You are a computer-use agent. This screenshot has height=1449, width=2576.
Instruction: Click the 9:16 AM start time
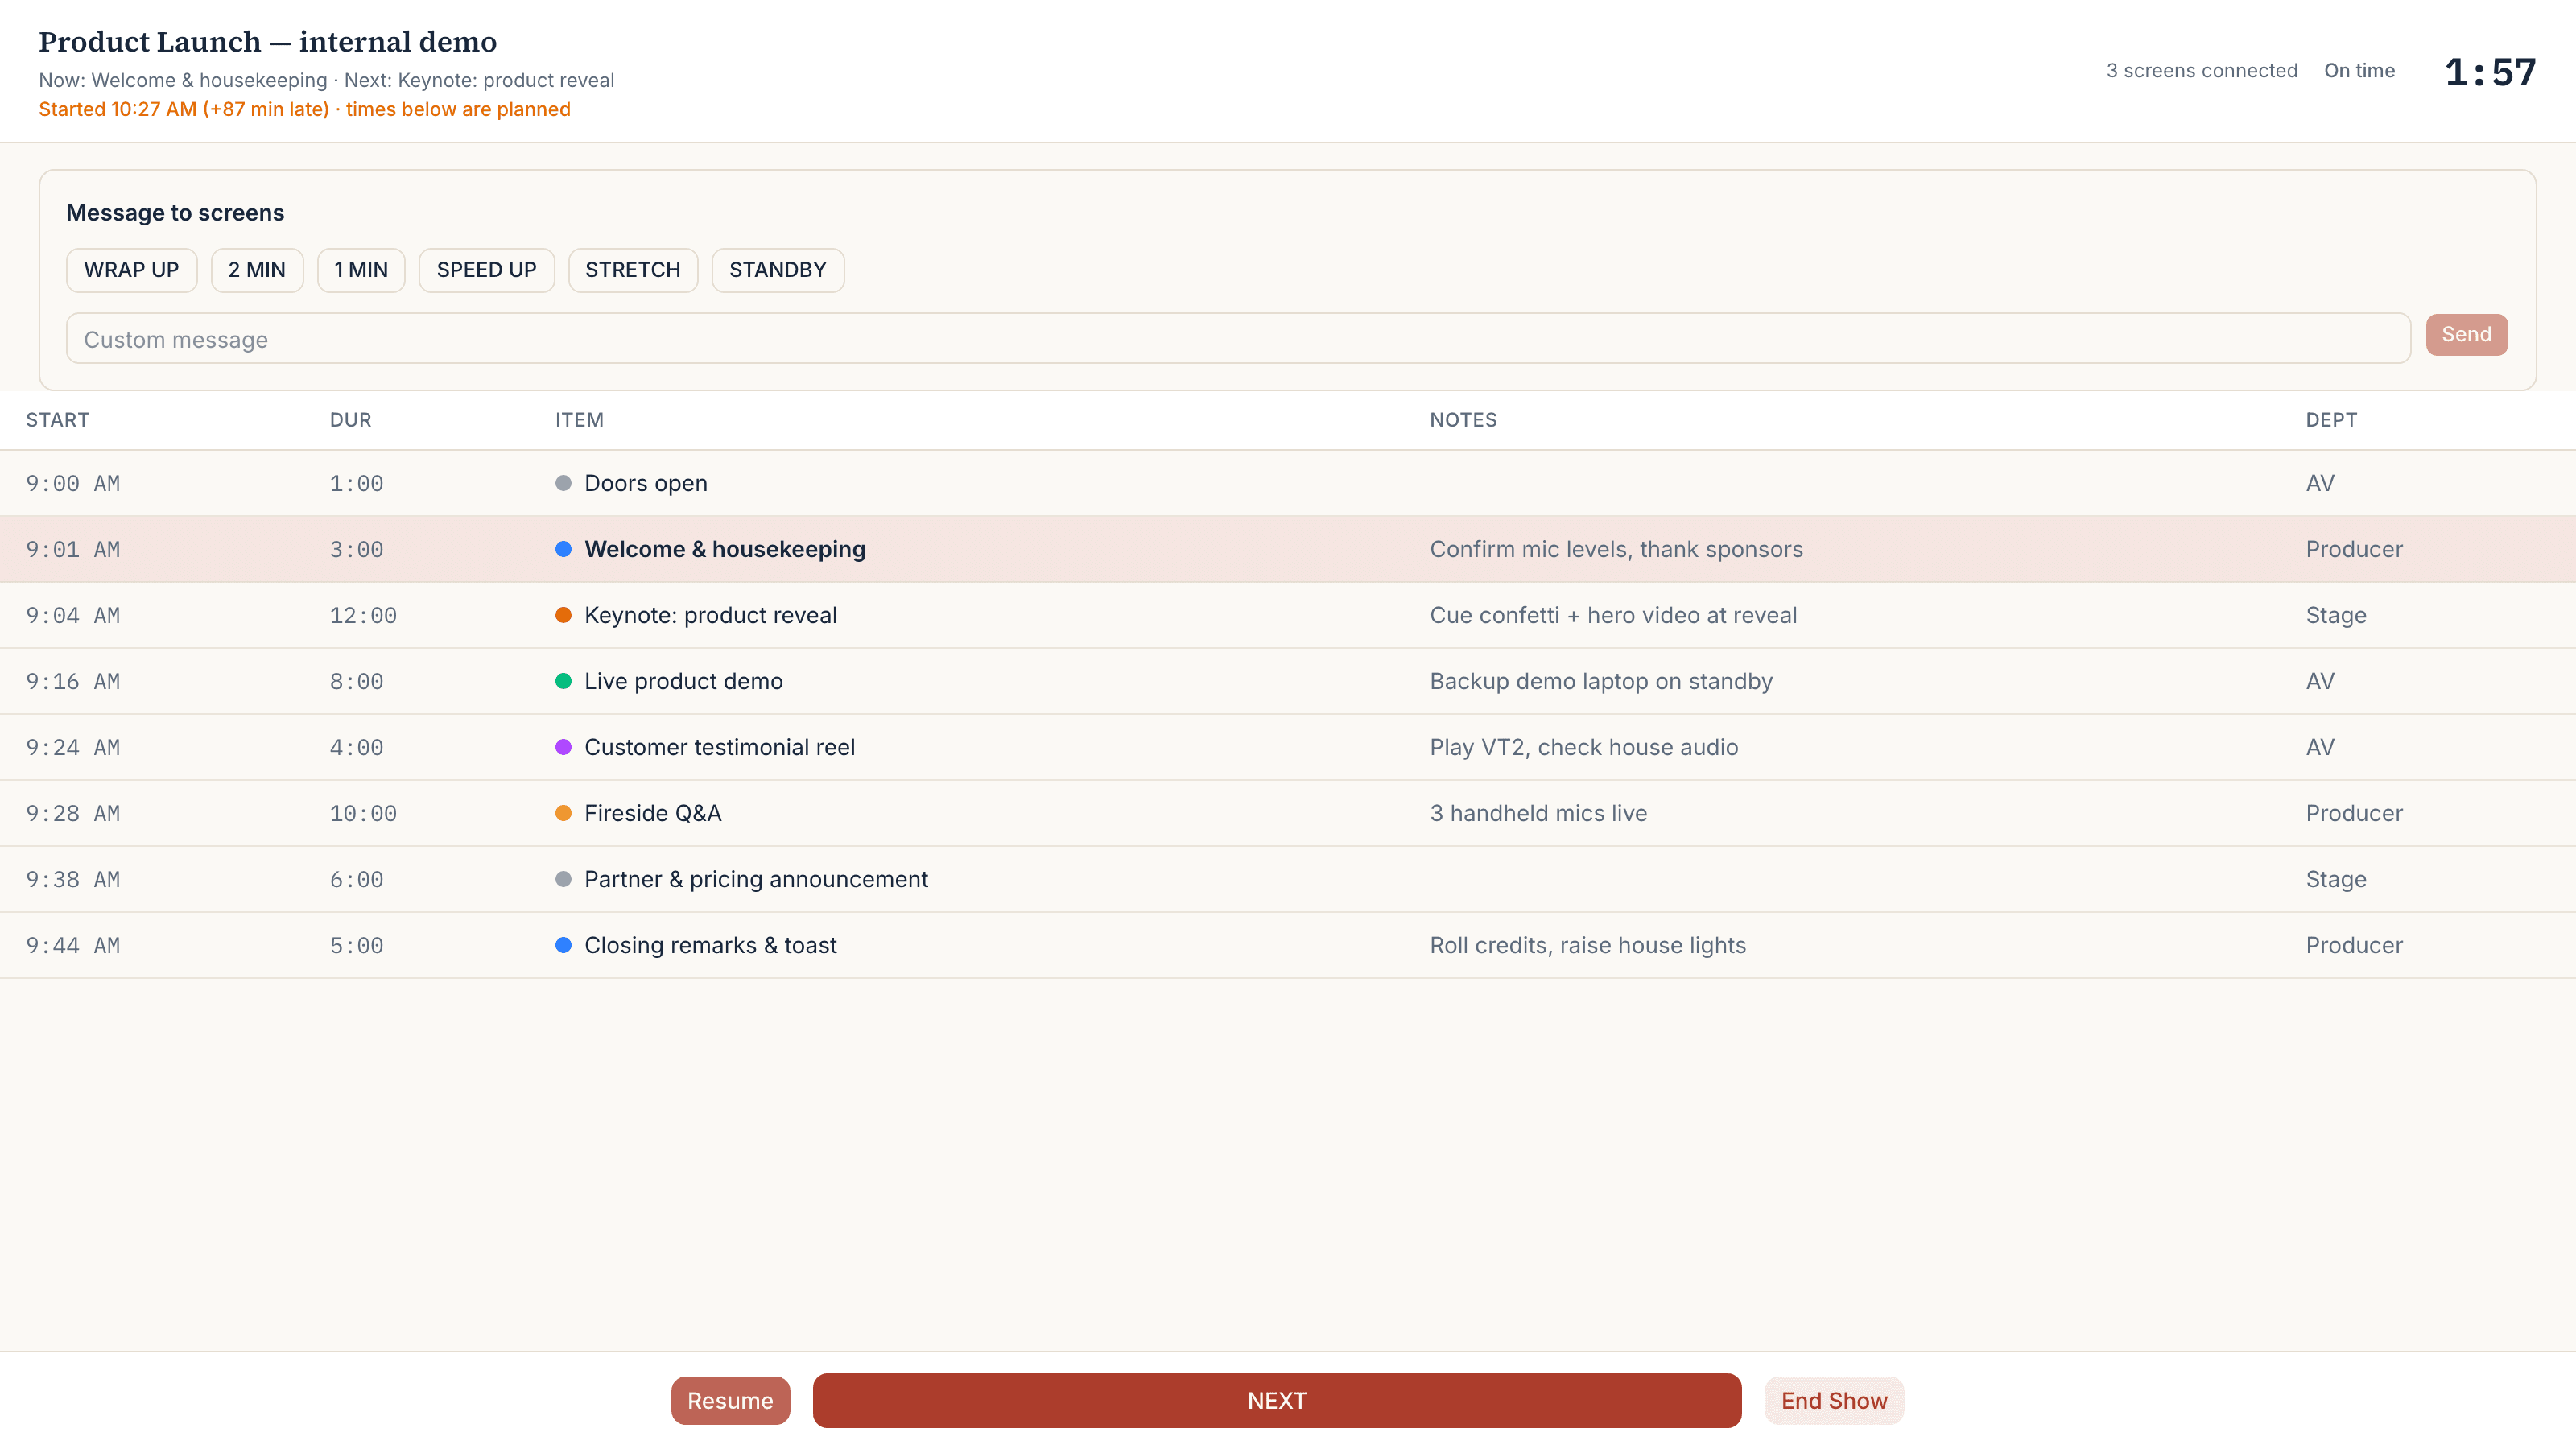point(73,681)
